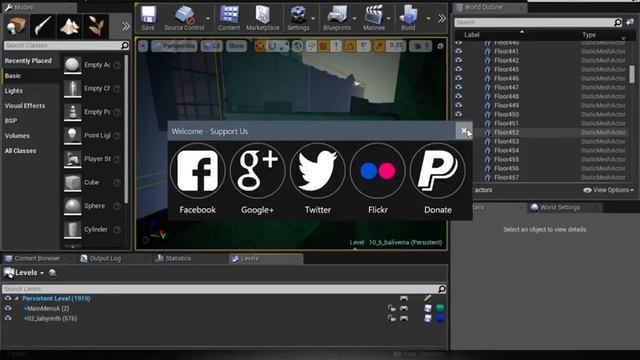The image size is (640, 360).
Task: Select the Cylinder item in class list
Action: coord(92,229)
